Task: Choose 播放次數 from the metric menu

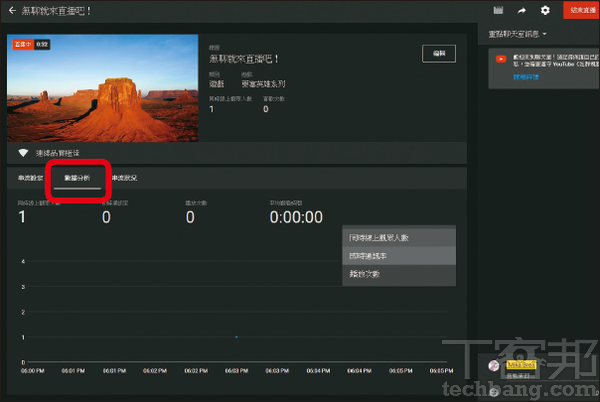Action: coord(364,273)
